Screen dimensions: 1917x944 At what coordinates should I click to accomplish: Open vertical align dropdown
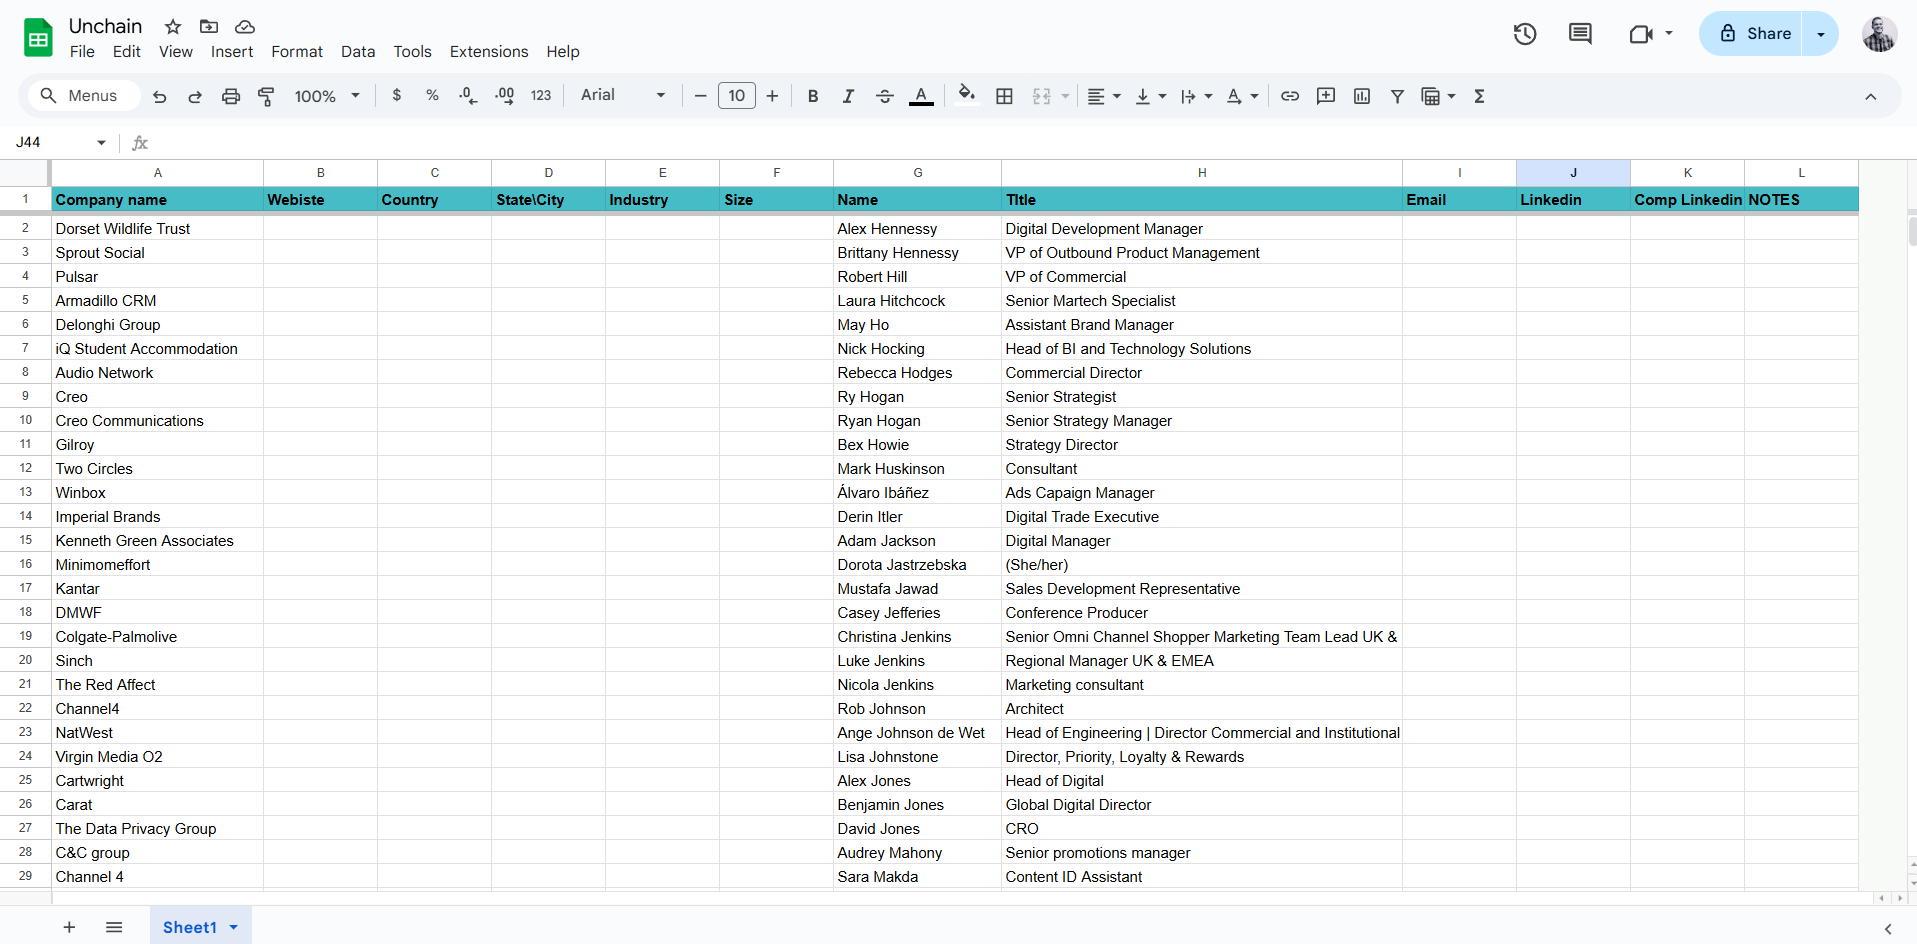click(1151, 96)
